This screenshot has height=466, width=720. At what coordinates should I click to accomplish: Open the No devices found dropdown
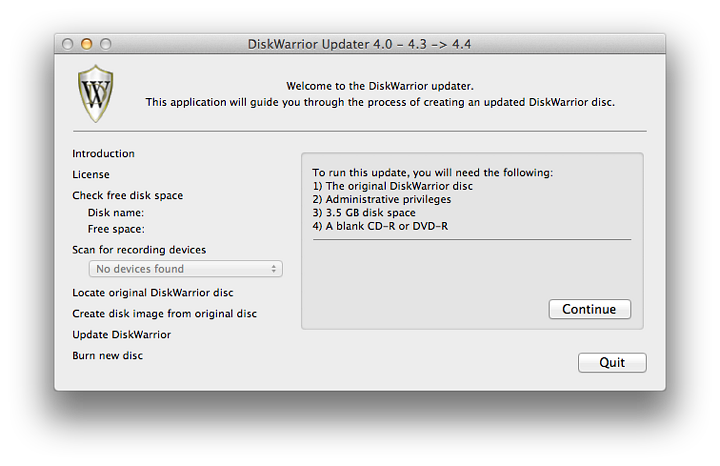click(x=186, y=269)
